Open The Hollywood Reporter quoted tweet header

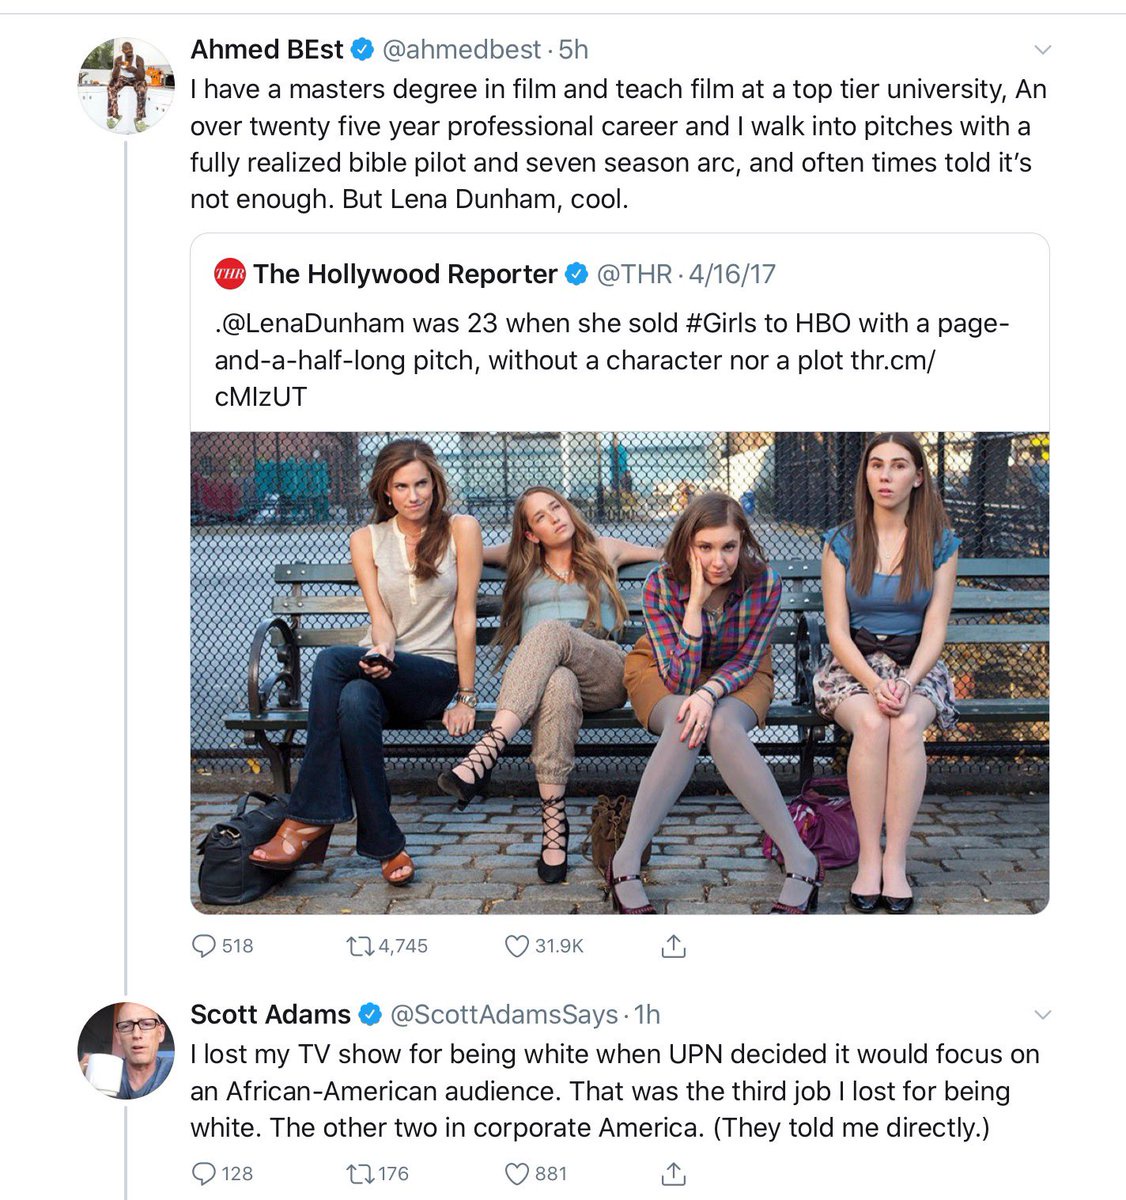coord(405,274)
